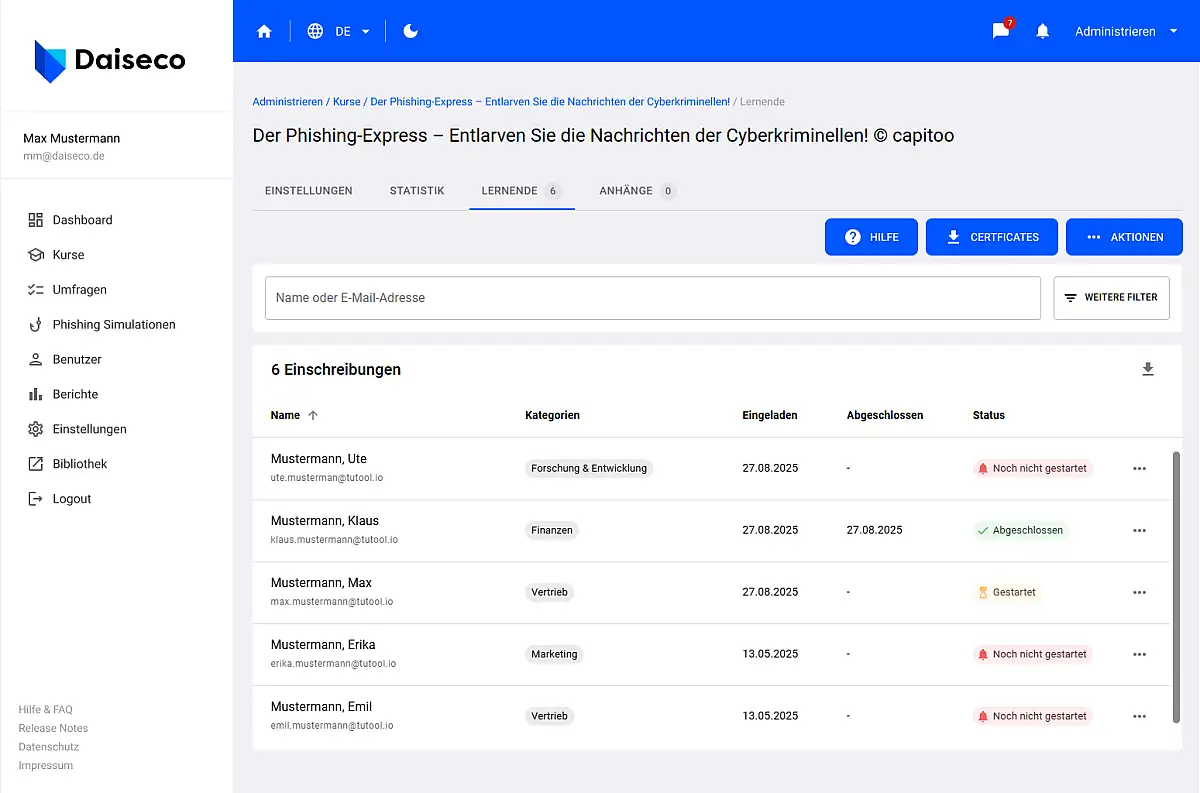This screenshot has width=1200, height=793.
Task: Click the Phishing Simulationen sidebar item
Action: click(x=113, y=324)
